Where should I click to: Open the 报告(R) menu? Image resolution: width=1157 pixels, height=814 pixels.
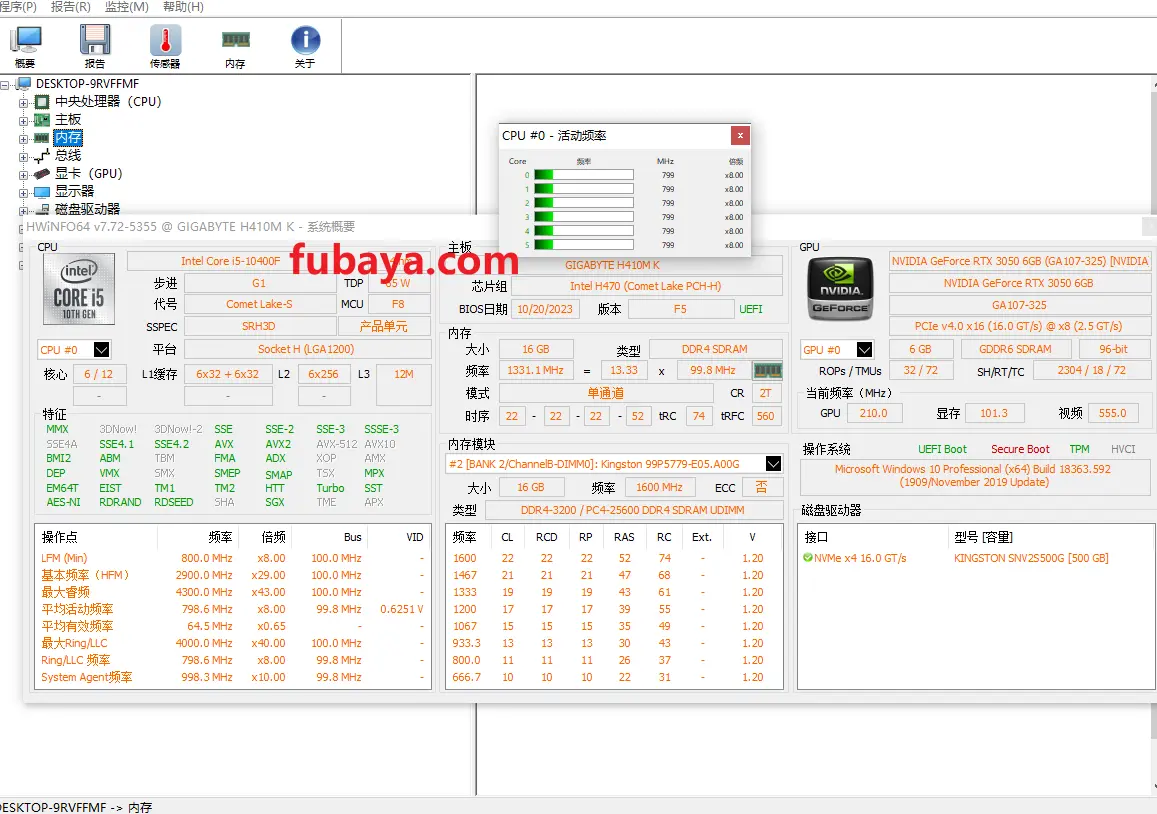71,7
